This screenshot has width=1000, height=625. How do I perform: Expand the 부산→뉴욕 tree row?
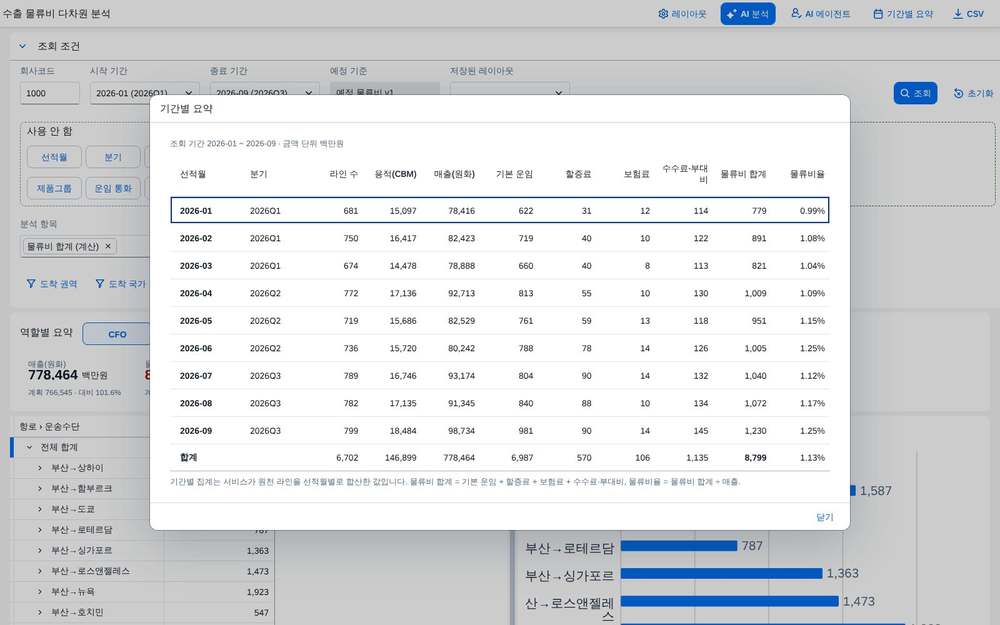(40, 592)
